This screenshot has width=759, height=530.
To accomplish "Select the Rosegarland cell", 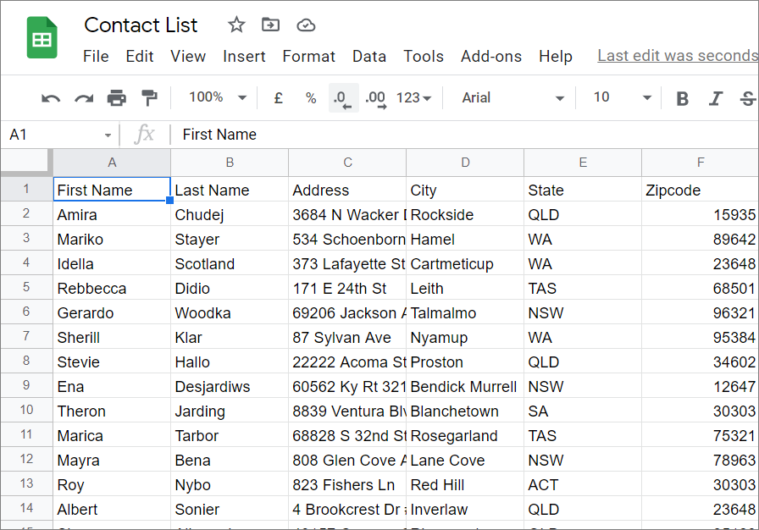I will (465, 436).
